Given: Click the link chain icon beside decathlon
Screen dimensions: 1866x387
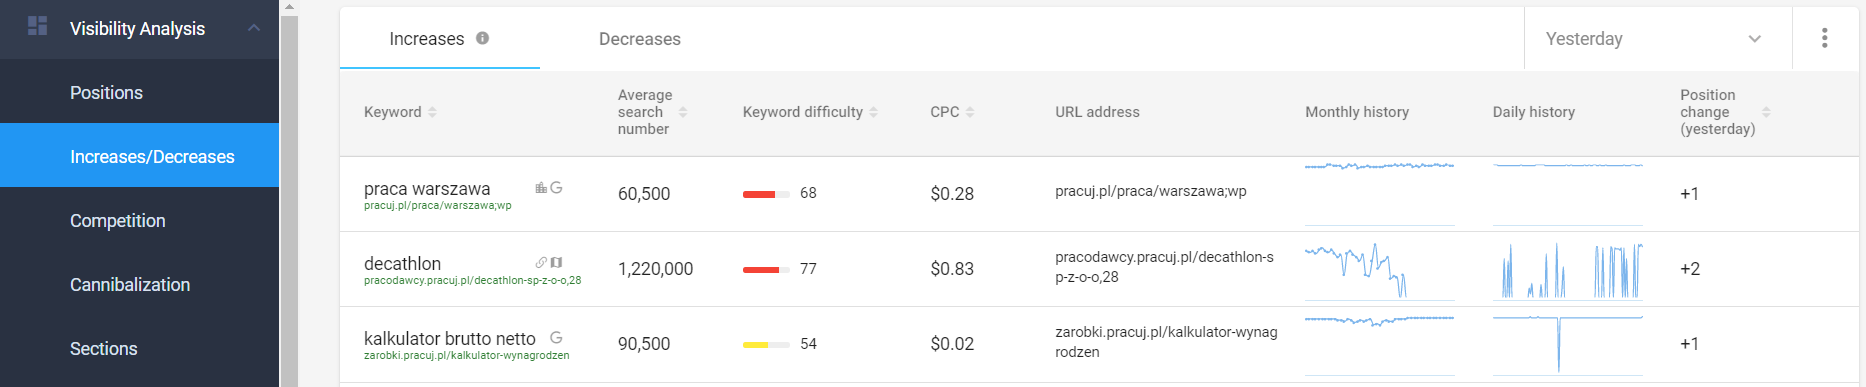Looking at the screenshot, I should tap(541, 262).
